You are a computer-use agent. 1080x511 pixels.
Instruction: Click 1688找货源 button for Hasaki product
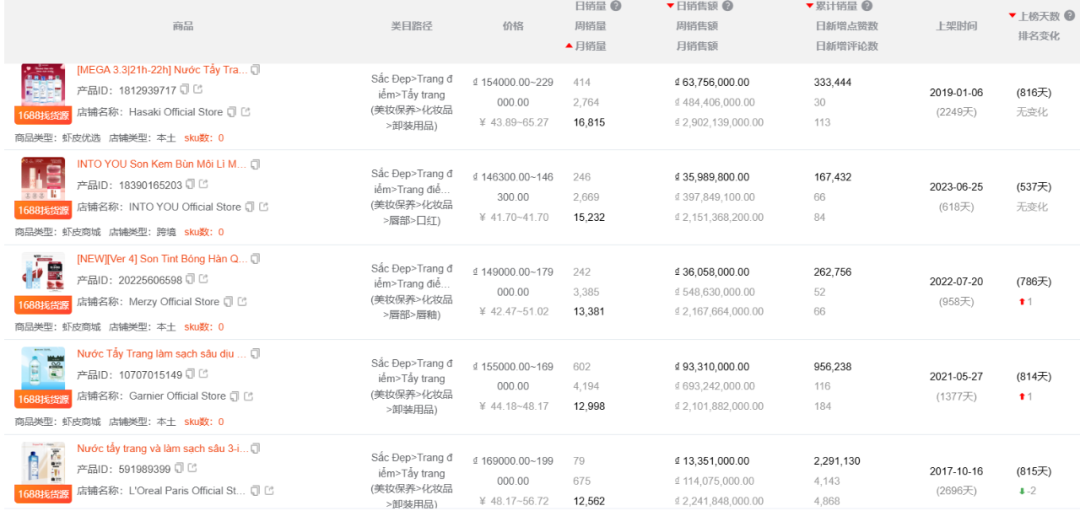(x=43, y=115)
